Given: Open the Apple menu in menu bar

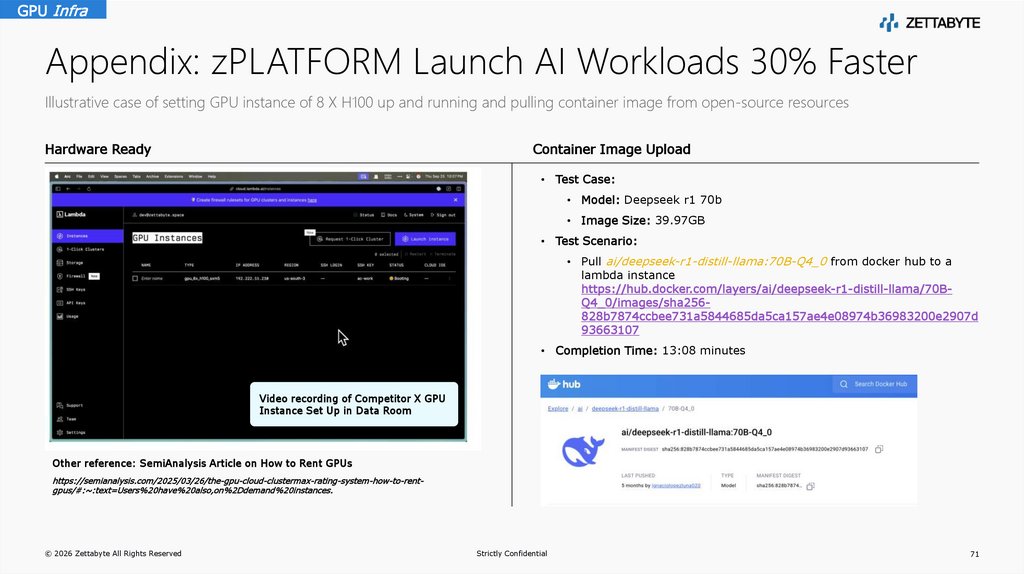Looking at the screenshot, I should click(57, 176).
